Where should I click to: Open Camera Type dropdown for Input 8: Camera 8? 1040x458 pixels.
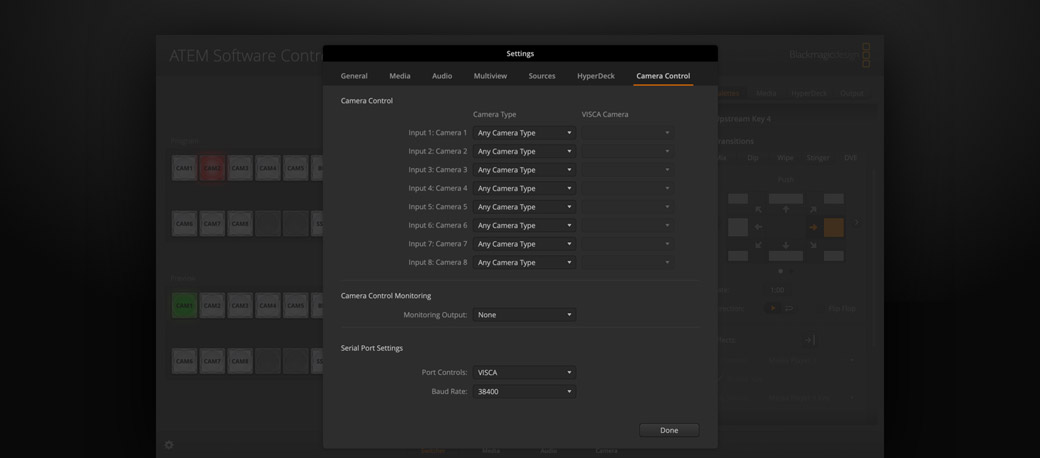point(524,262)
